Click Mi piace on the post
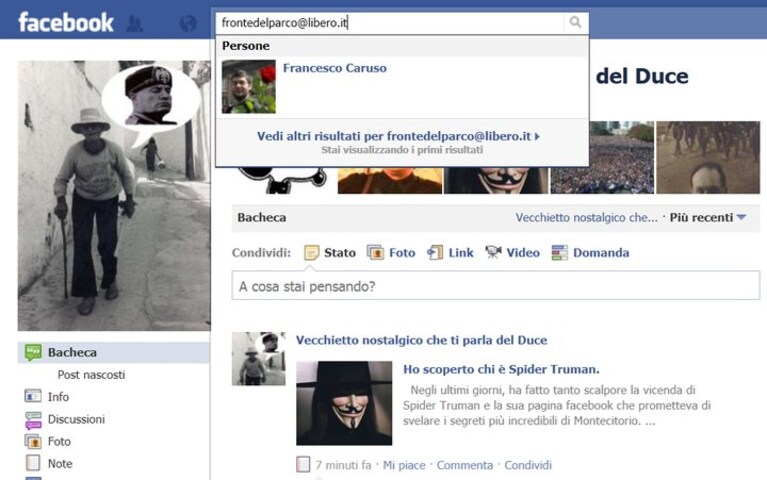 pos(404,465)
